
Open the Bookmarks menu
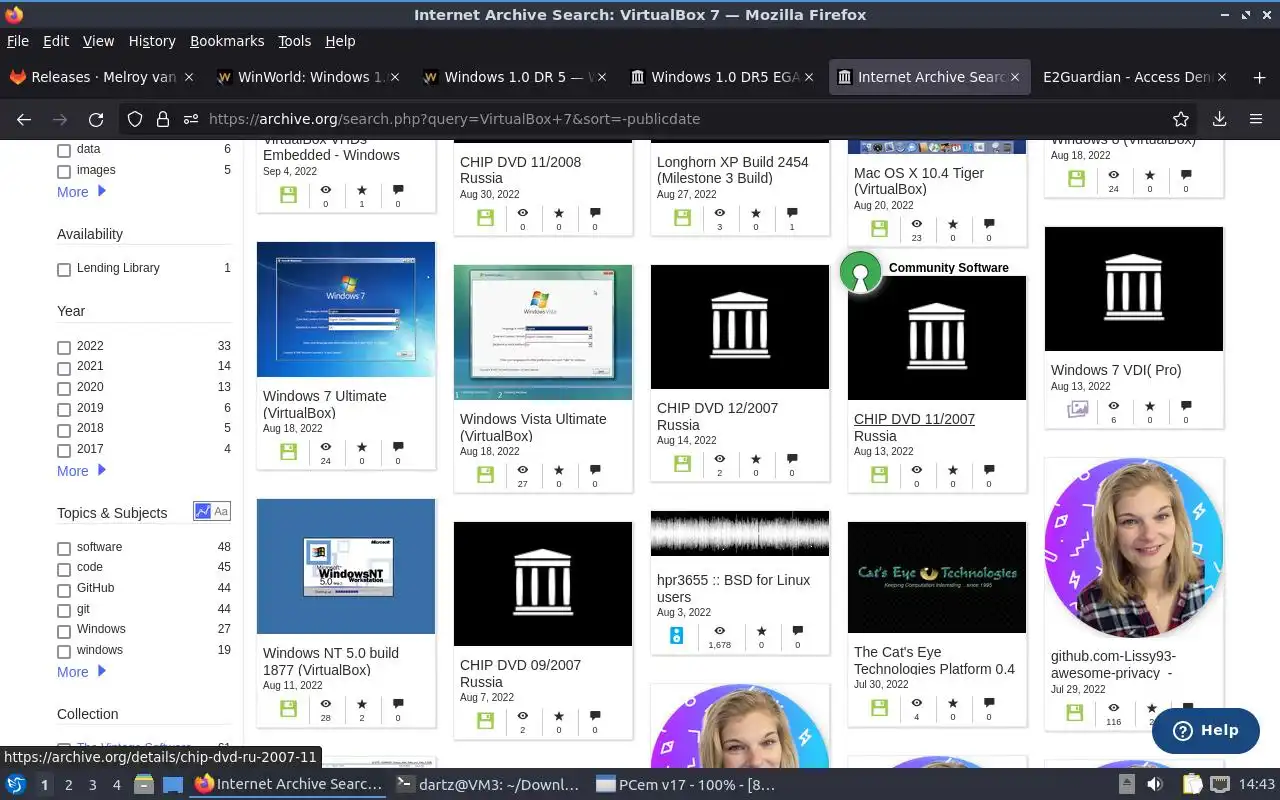click(227, 41)
